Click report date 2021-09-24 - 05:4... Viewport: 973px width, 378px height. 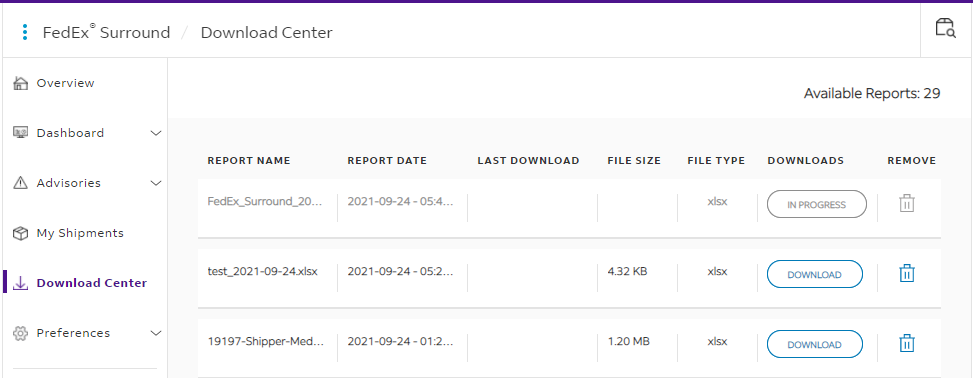click(400, 202)
